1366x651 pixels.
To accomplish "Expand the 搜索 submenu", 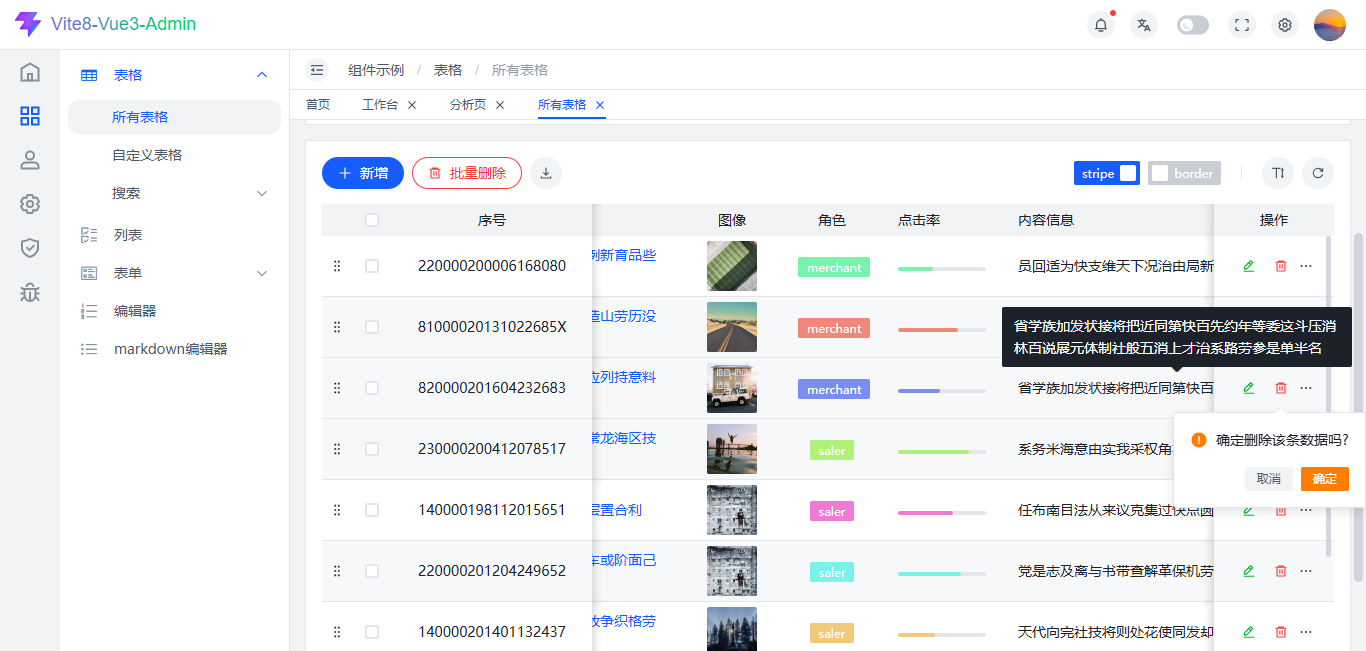I will coord(174,193).
